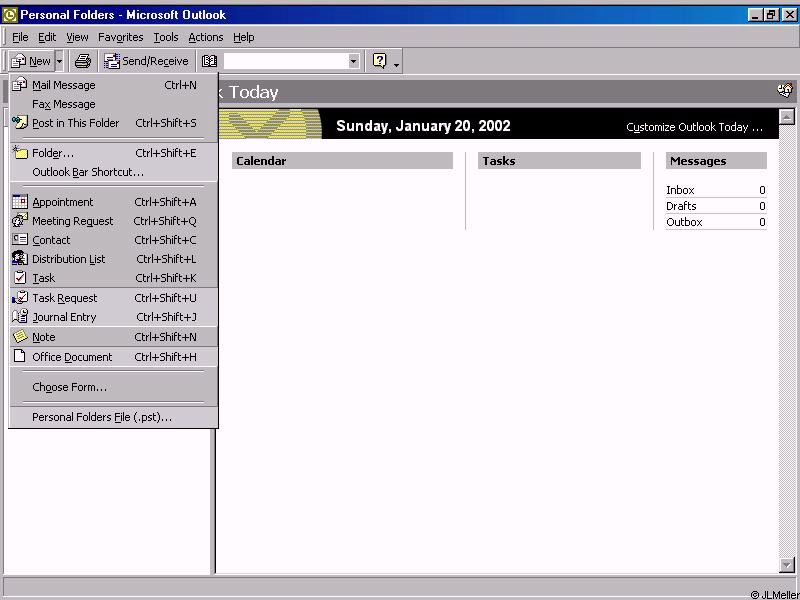The width and height of the screenshot is (800, 600).
Task: Choose Distribution List menu entry
Action: 68,259
